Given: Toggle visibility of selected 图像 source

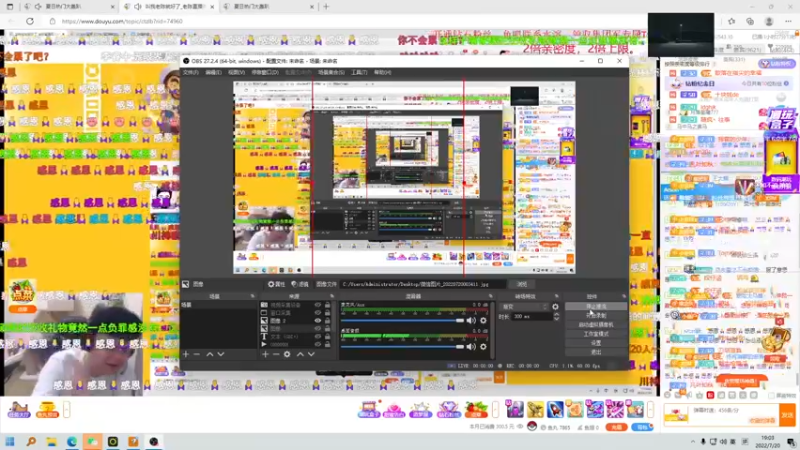Looking at the screenshot, I should (x=318, y=329).
